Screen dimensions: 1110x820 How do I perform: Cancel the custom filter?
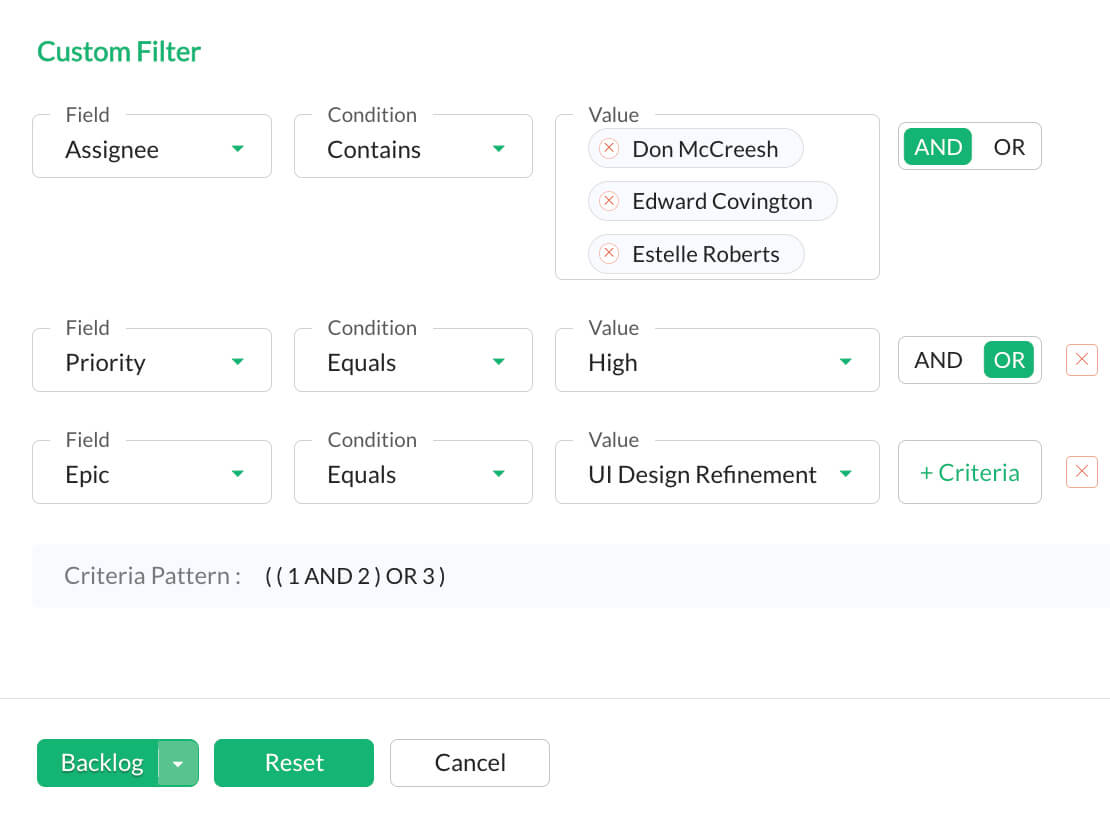469,762
